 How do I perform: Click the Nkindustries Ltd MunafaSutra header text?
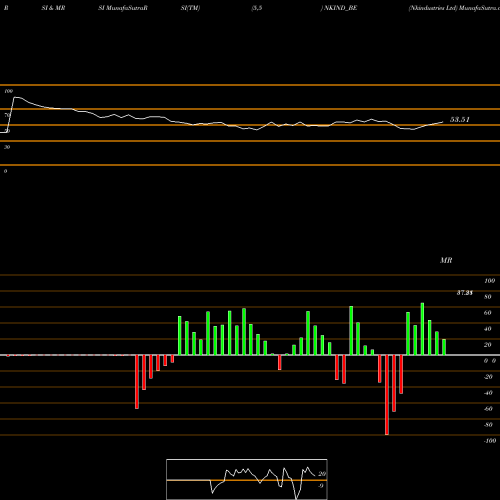pos(454,8)
